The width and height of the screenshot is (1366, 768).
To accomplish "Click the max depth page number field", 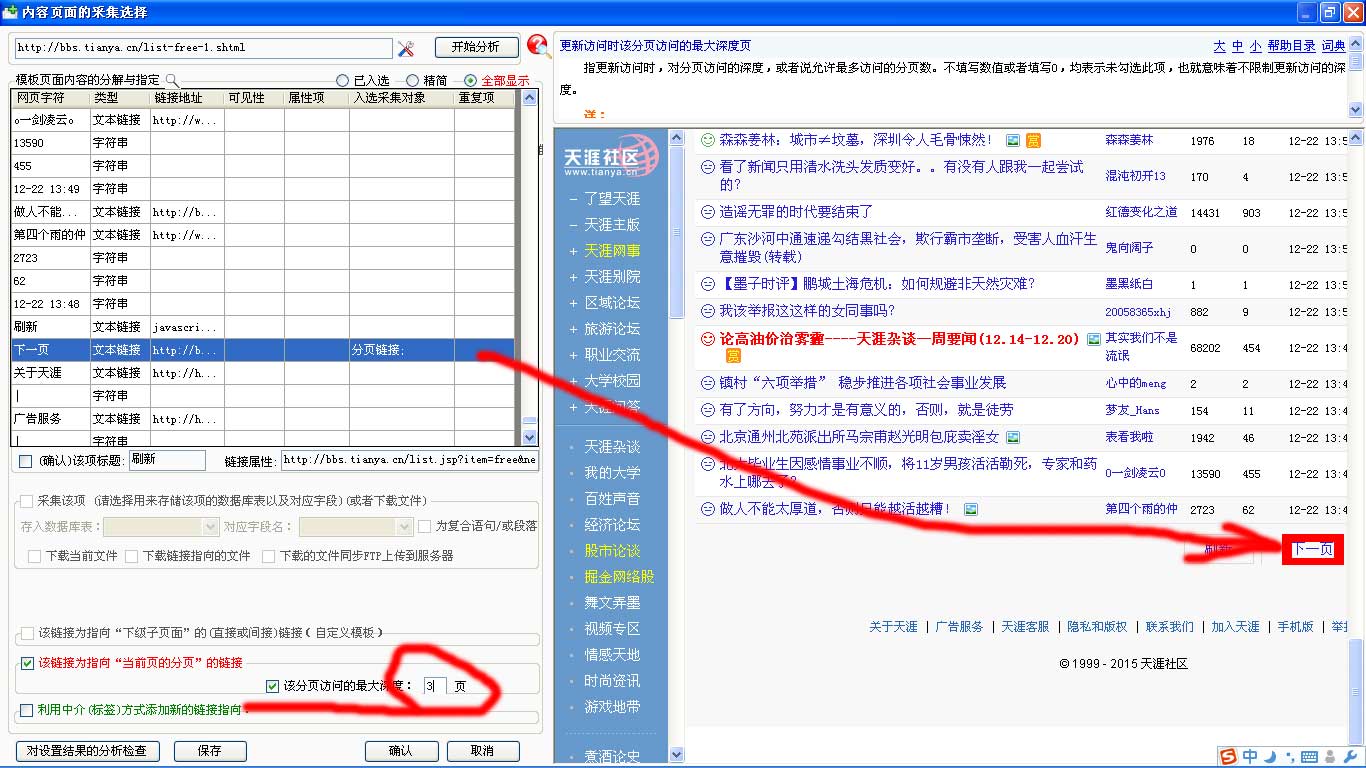I will pyautogui.click(x=432, y=686).
